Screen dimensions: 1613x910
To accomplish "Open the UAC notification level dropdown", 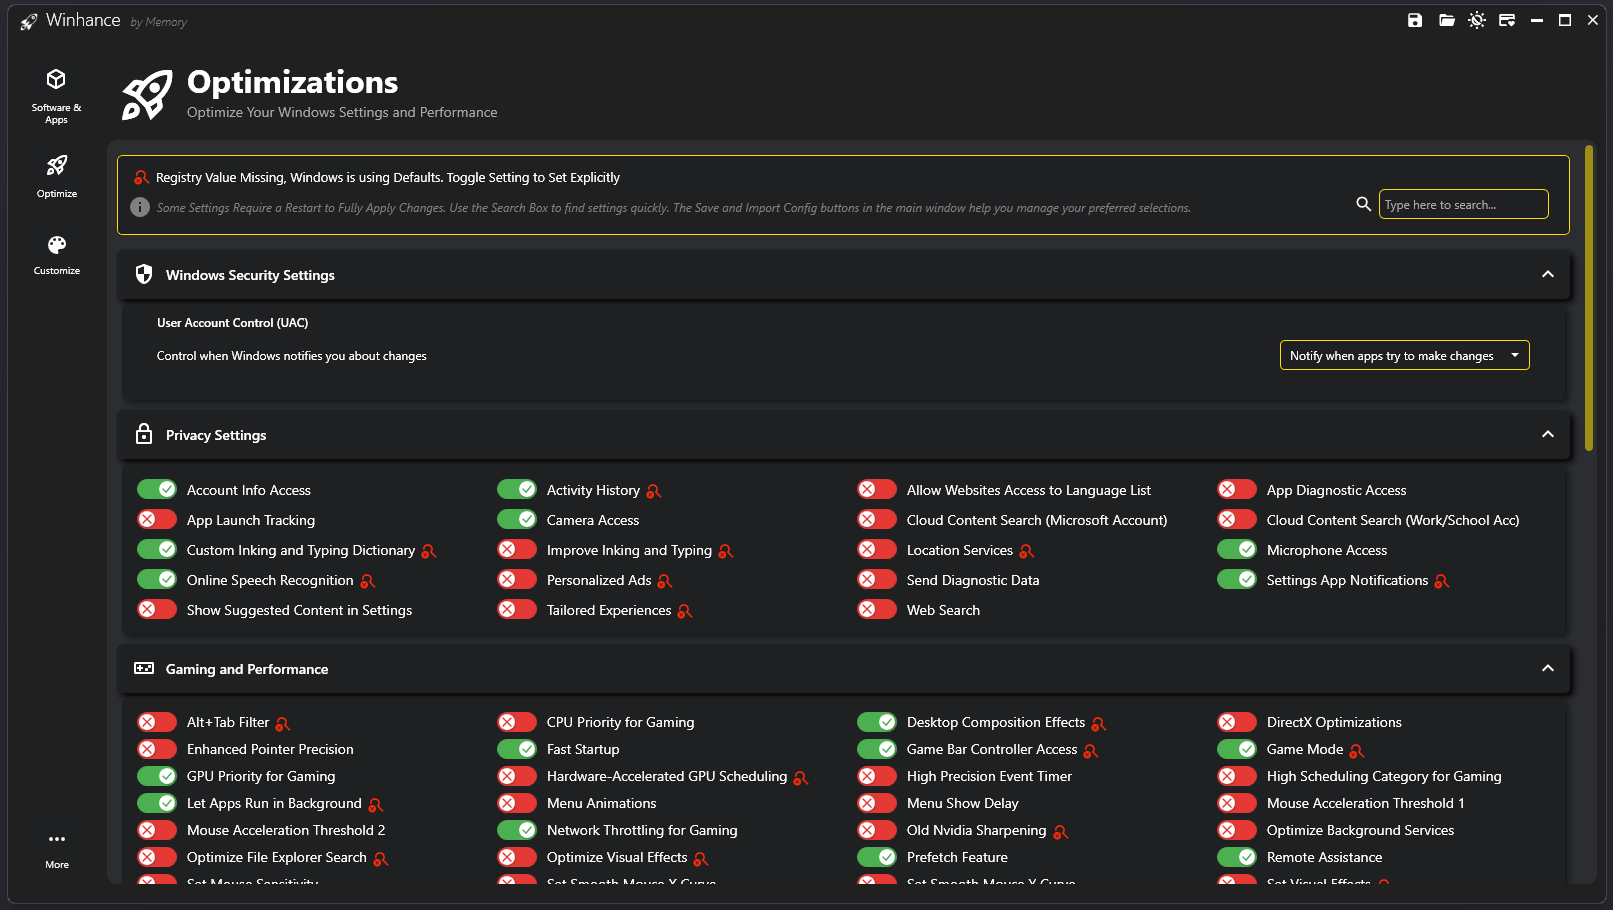I will click(x=1404, y=355).
